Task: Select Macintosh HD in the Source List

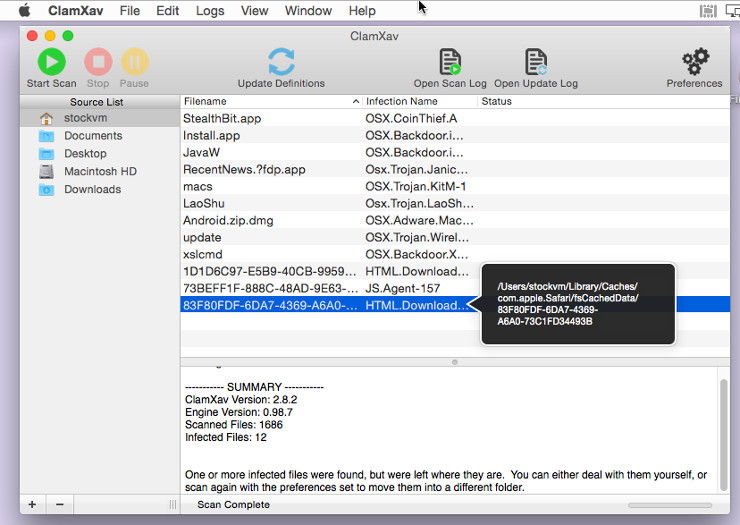Action: [100, 171]
